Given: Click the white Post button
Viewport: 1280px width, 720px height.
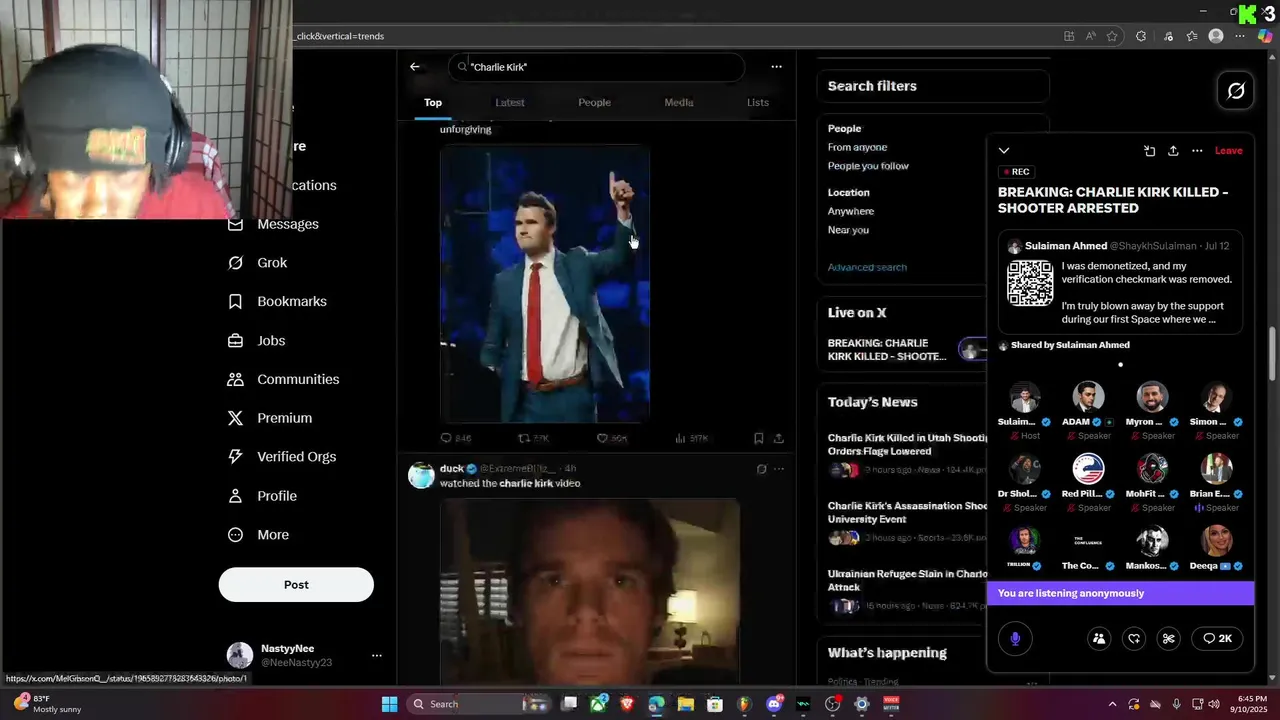Looking at the screenshot, I should (296, 585).
